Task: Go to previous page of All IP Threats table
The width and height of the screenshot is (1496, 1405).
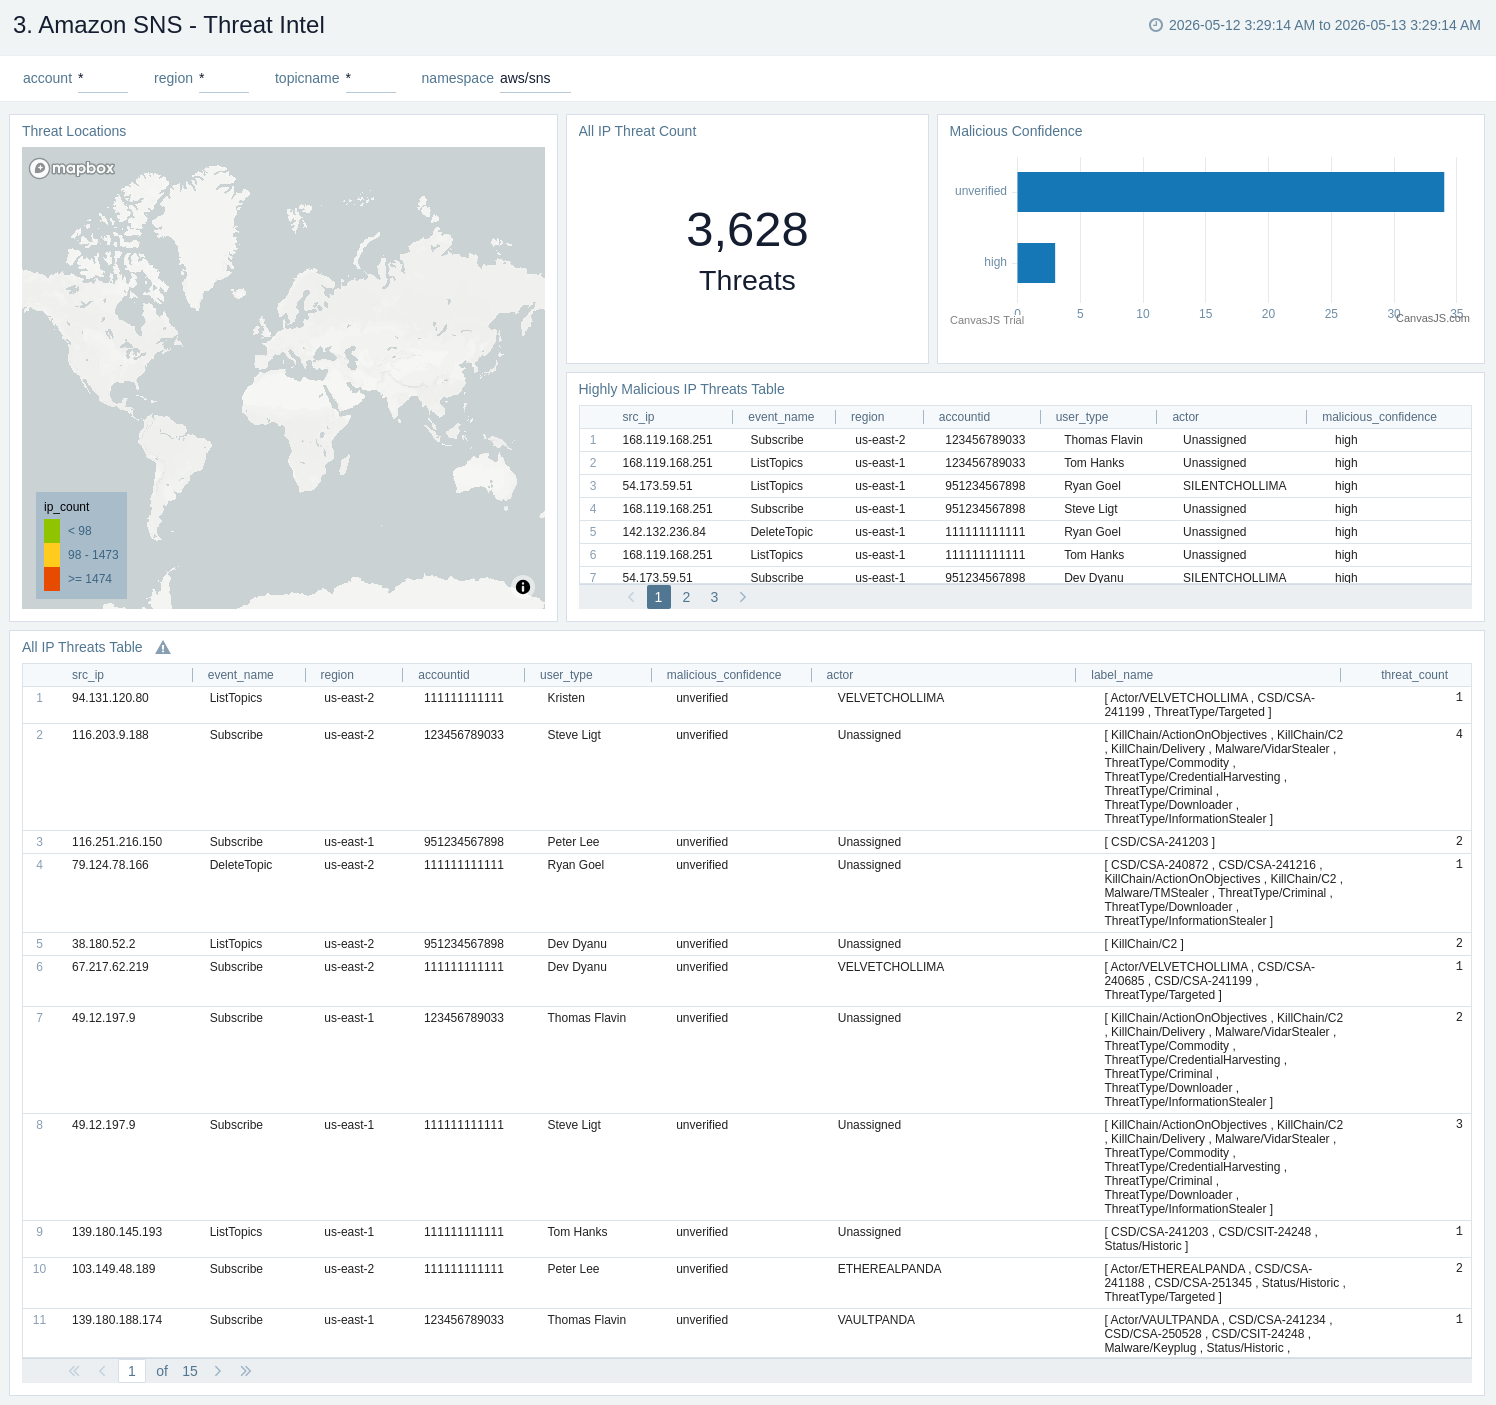Action: 102,1371
